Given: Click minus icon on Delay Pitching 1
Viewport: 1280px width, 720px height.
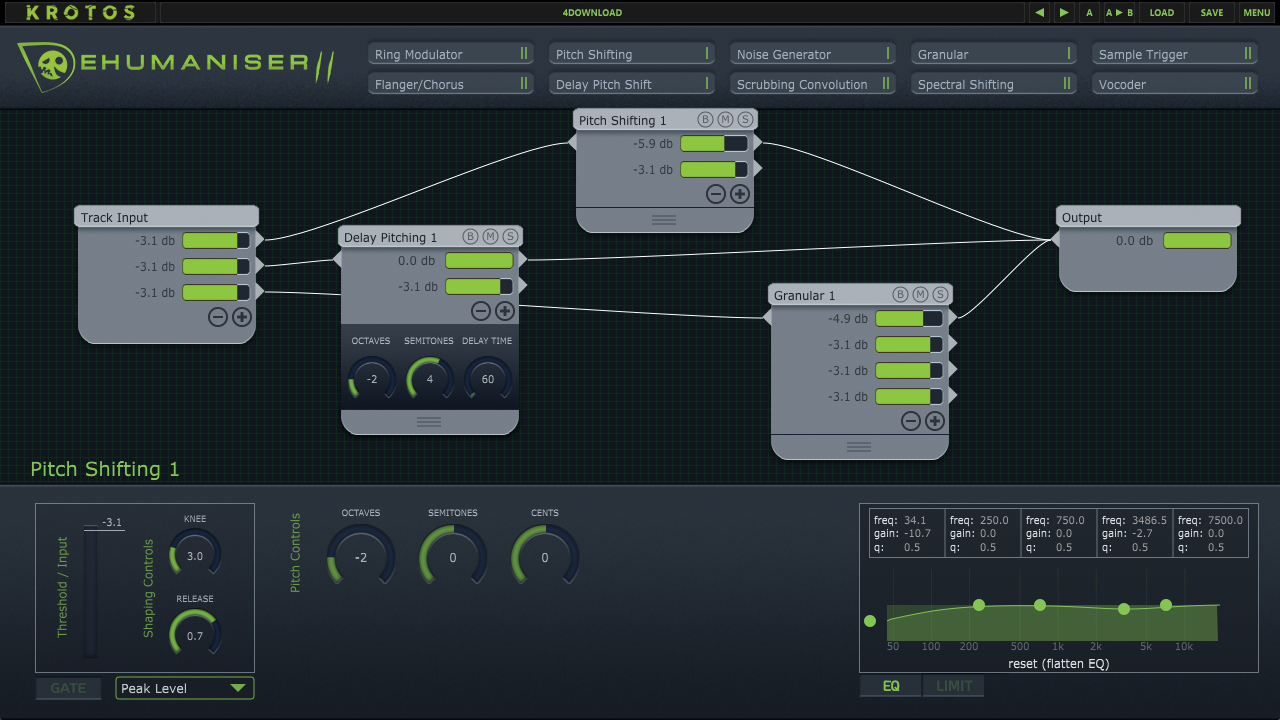Looking at the screenshot, I should (x=481, y=311).
